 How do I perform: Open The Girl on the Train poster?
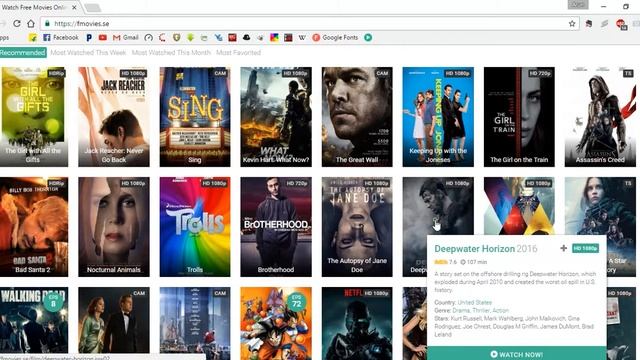point(519,117)
